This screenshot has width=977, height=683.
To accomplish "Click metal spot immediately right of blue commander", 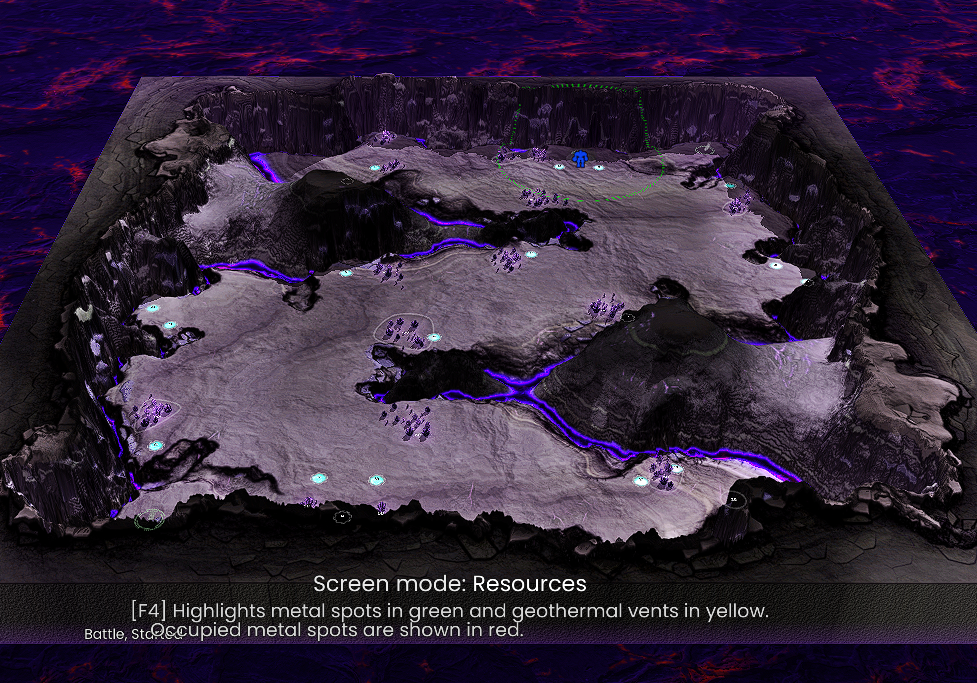I will 599,167.
